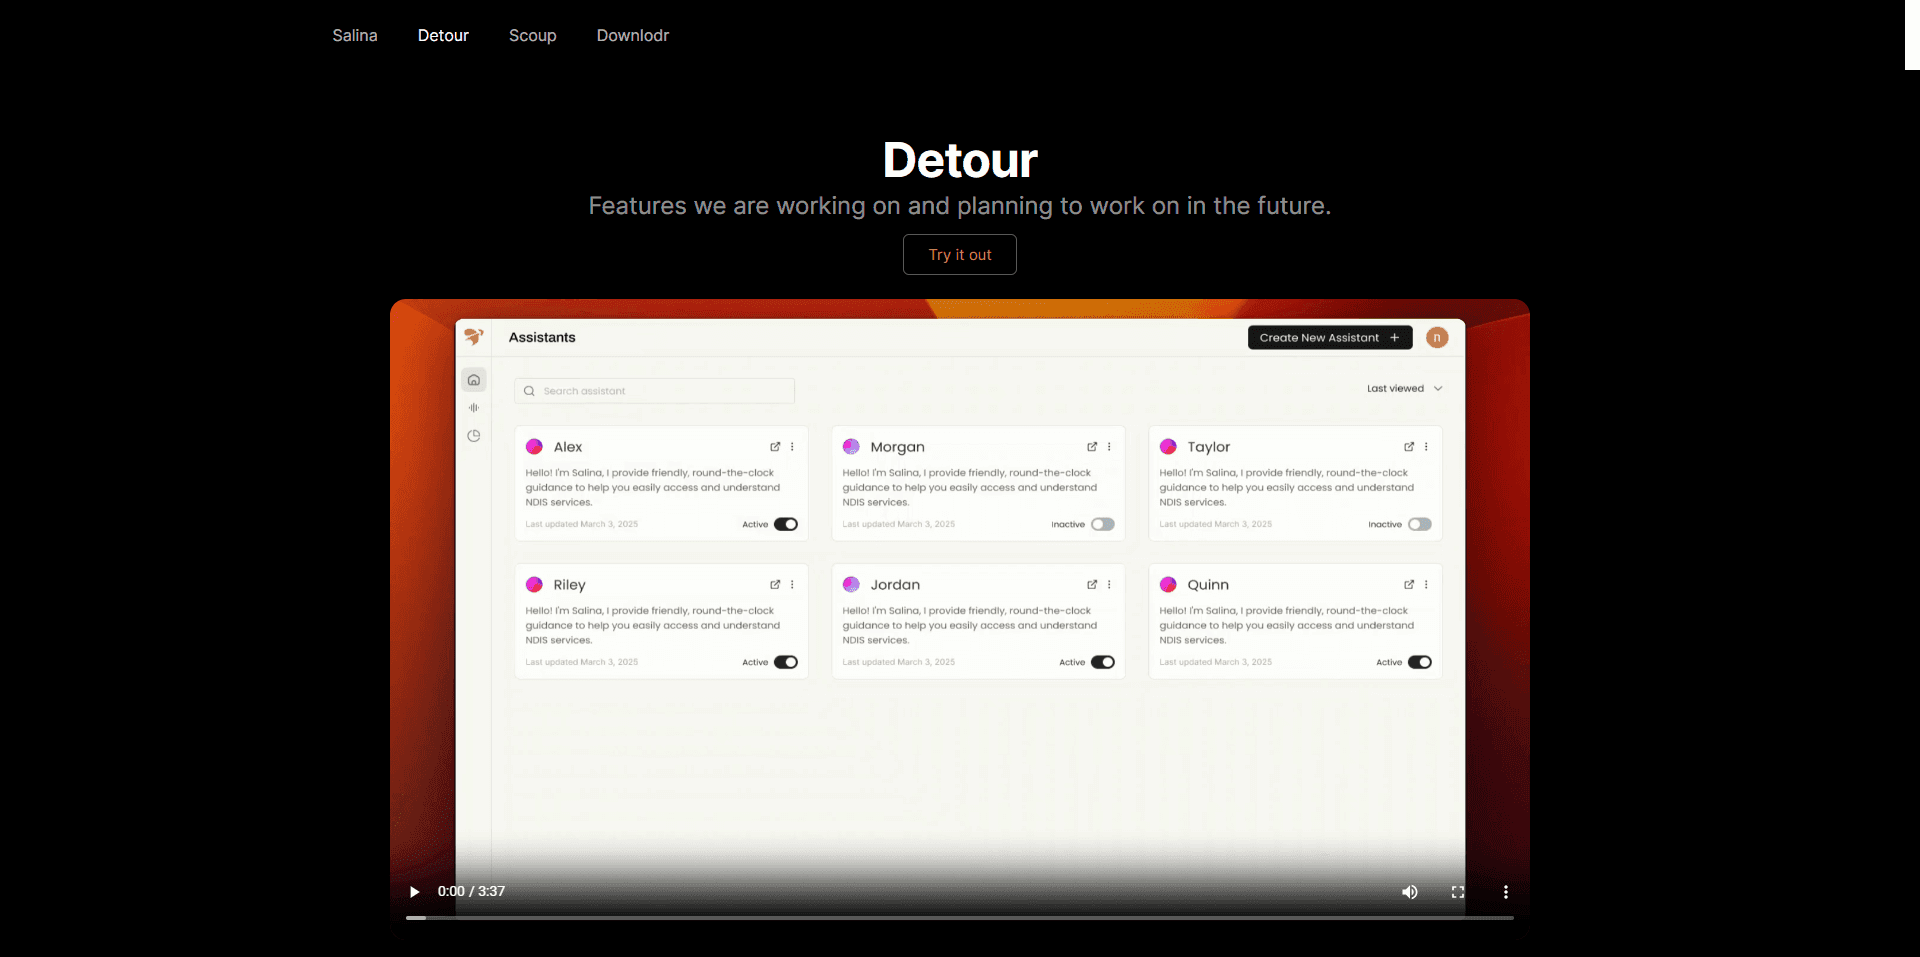Click the external link icon on Taylor's card
This screenshot has height=957, width=1920.
pos(1409,447)
